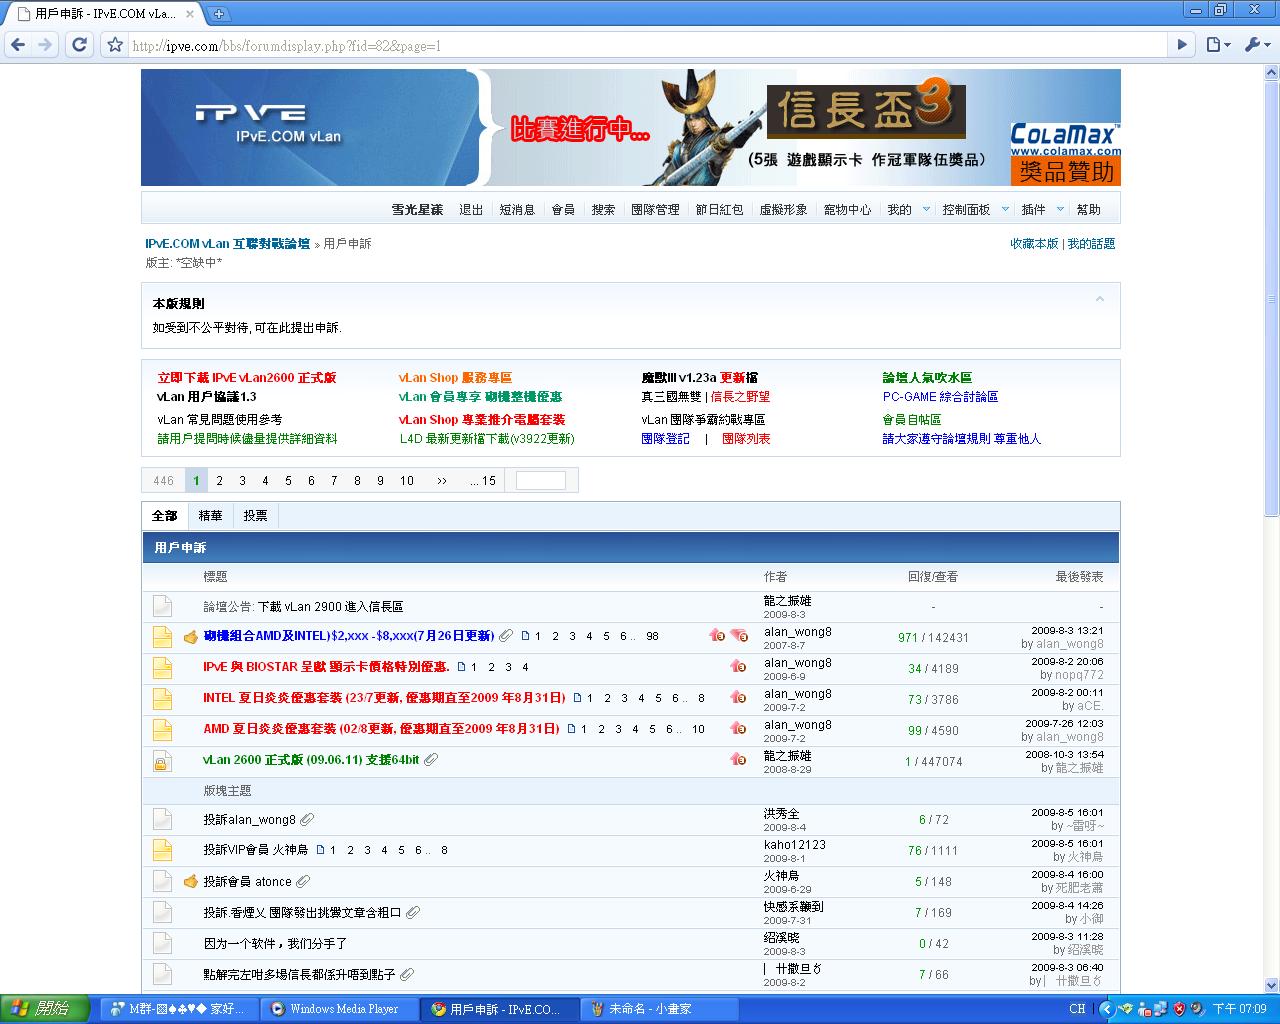1280x1024 pixels.
Task: Open 論壇人氣吹水區 link
Action: point(927,378)
